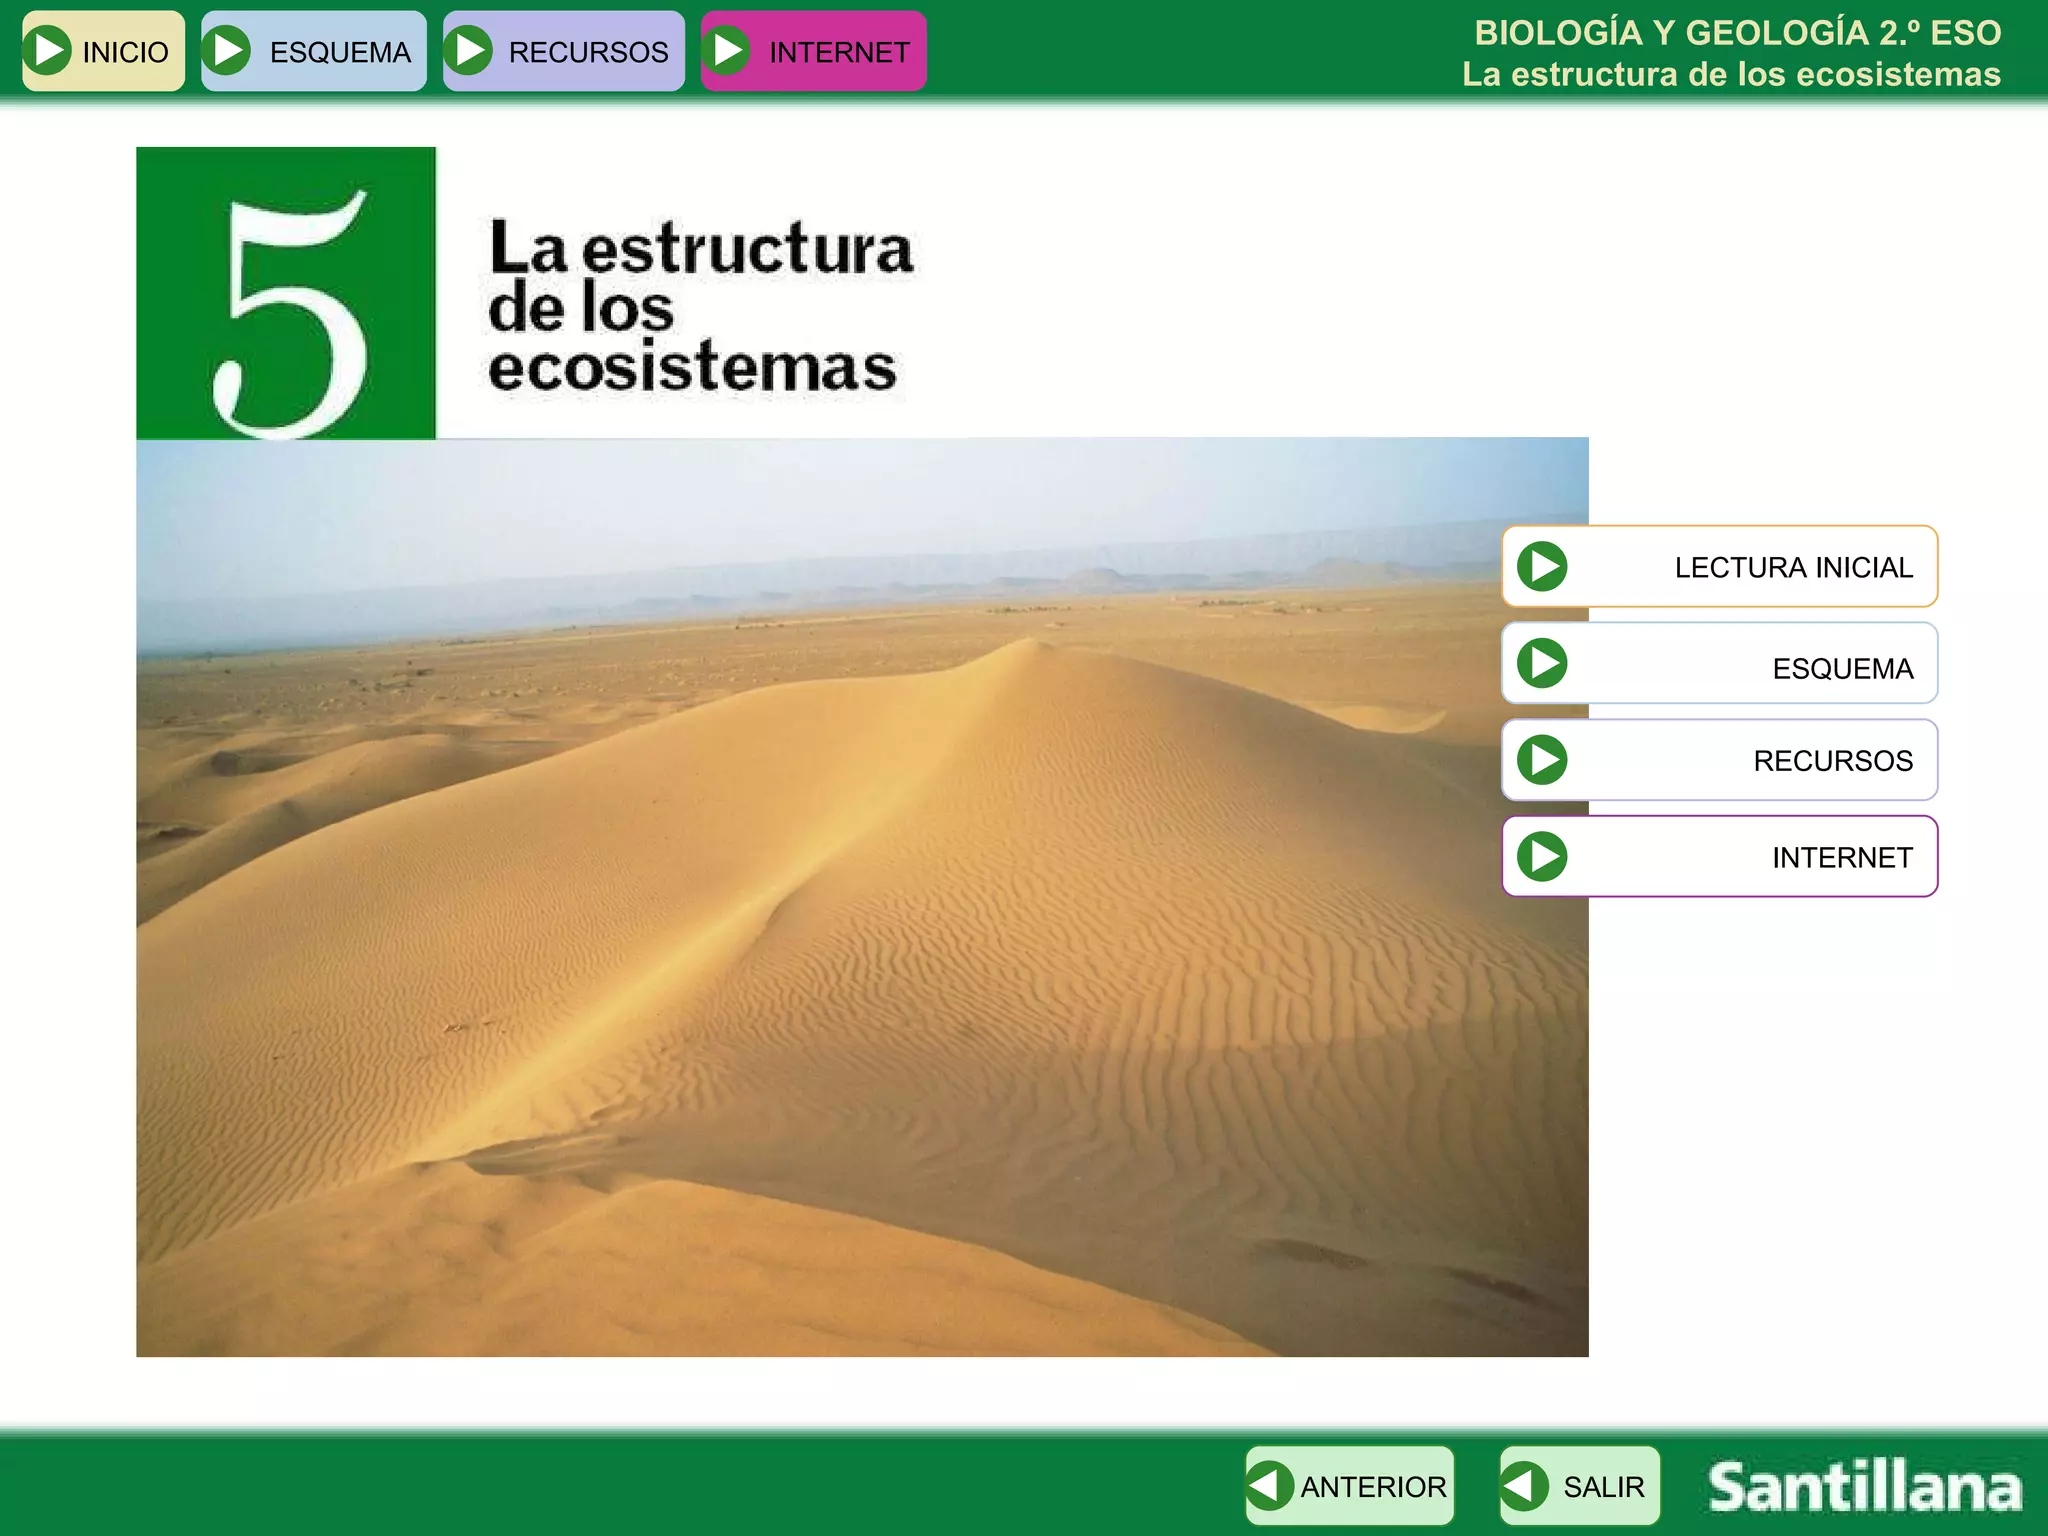Click the back arrow icon on ANTERIOR
Image resolution: width=2048 pixels, height=1536 pixels.
[x=1270, y=1486]
